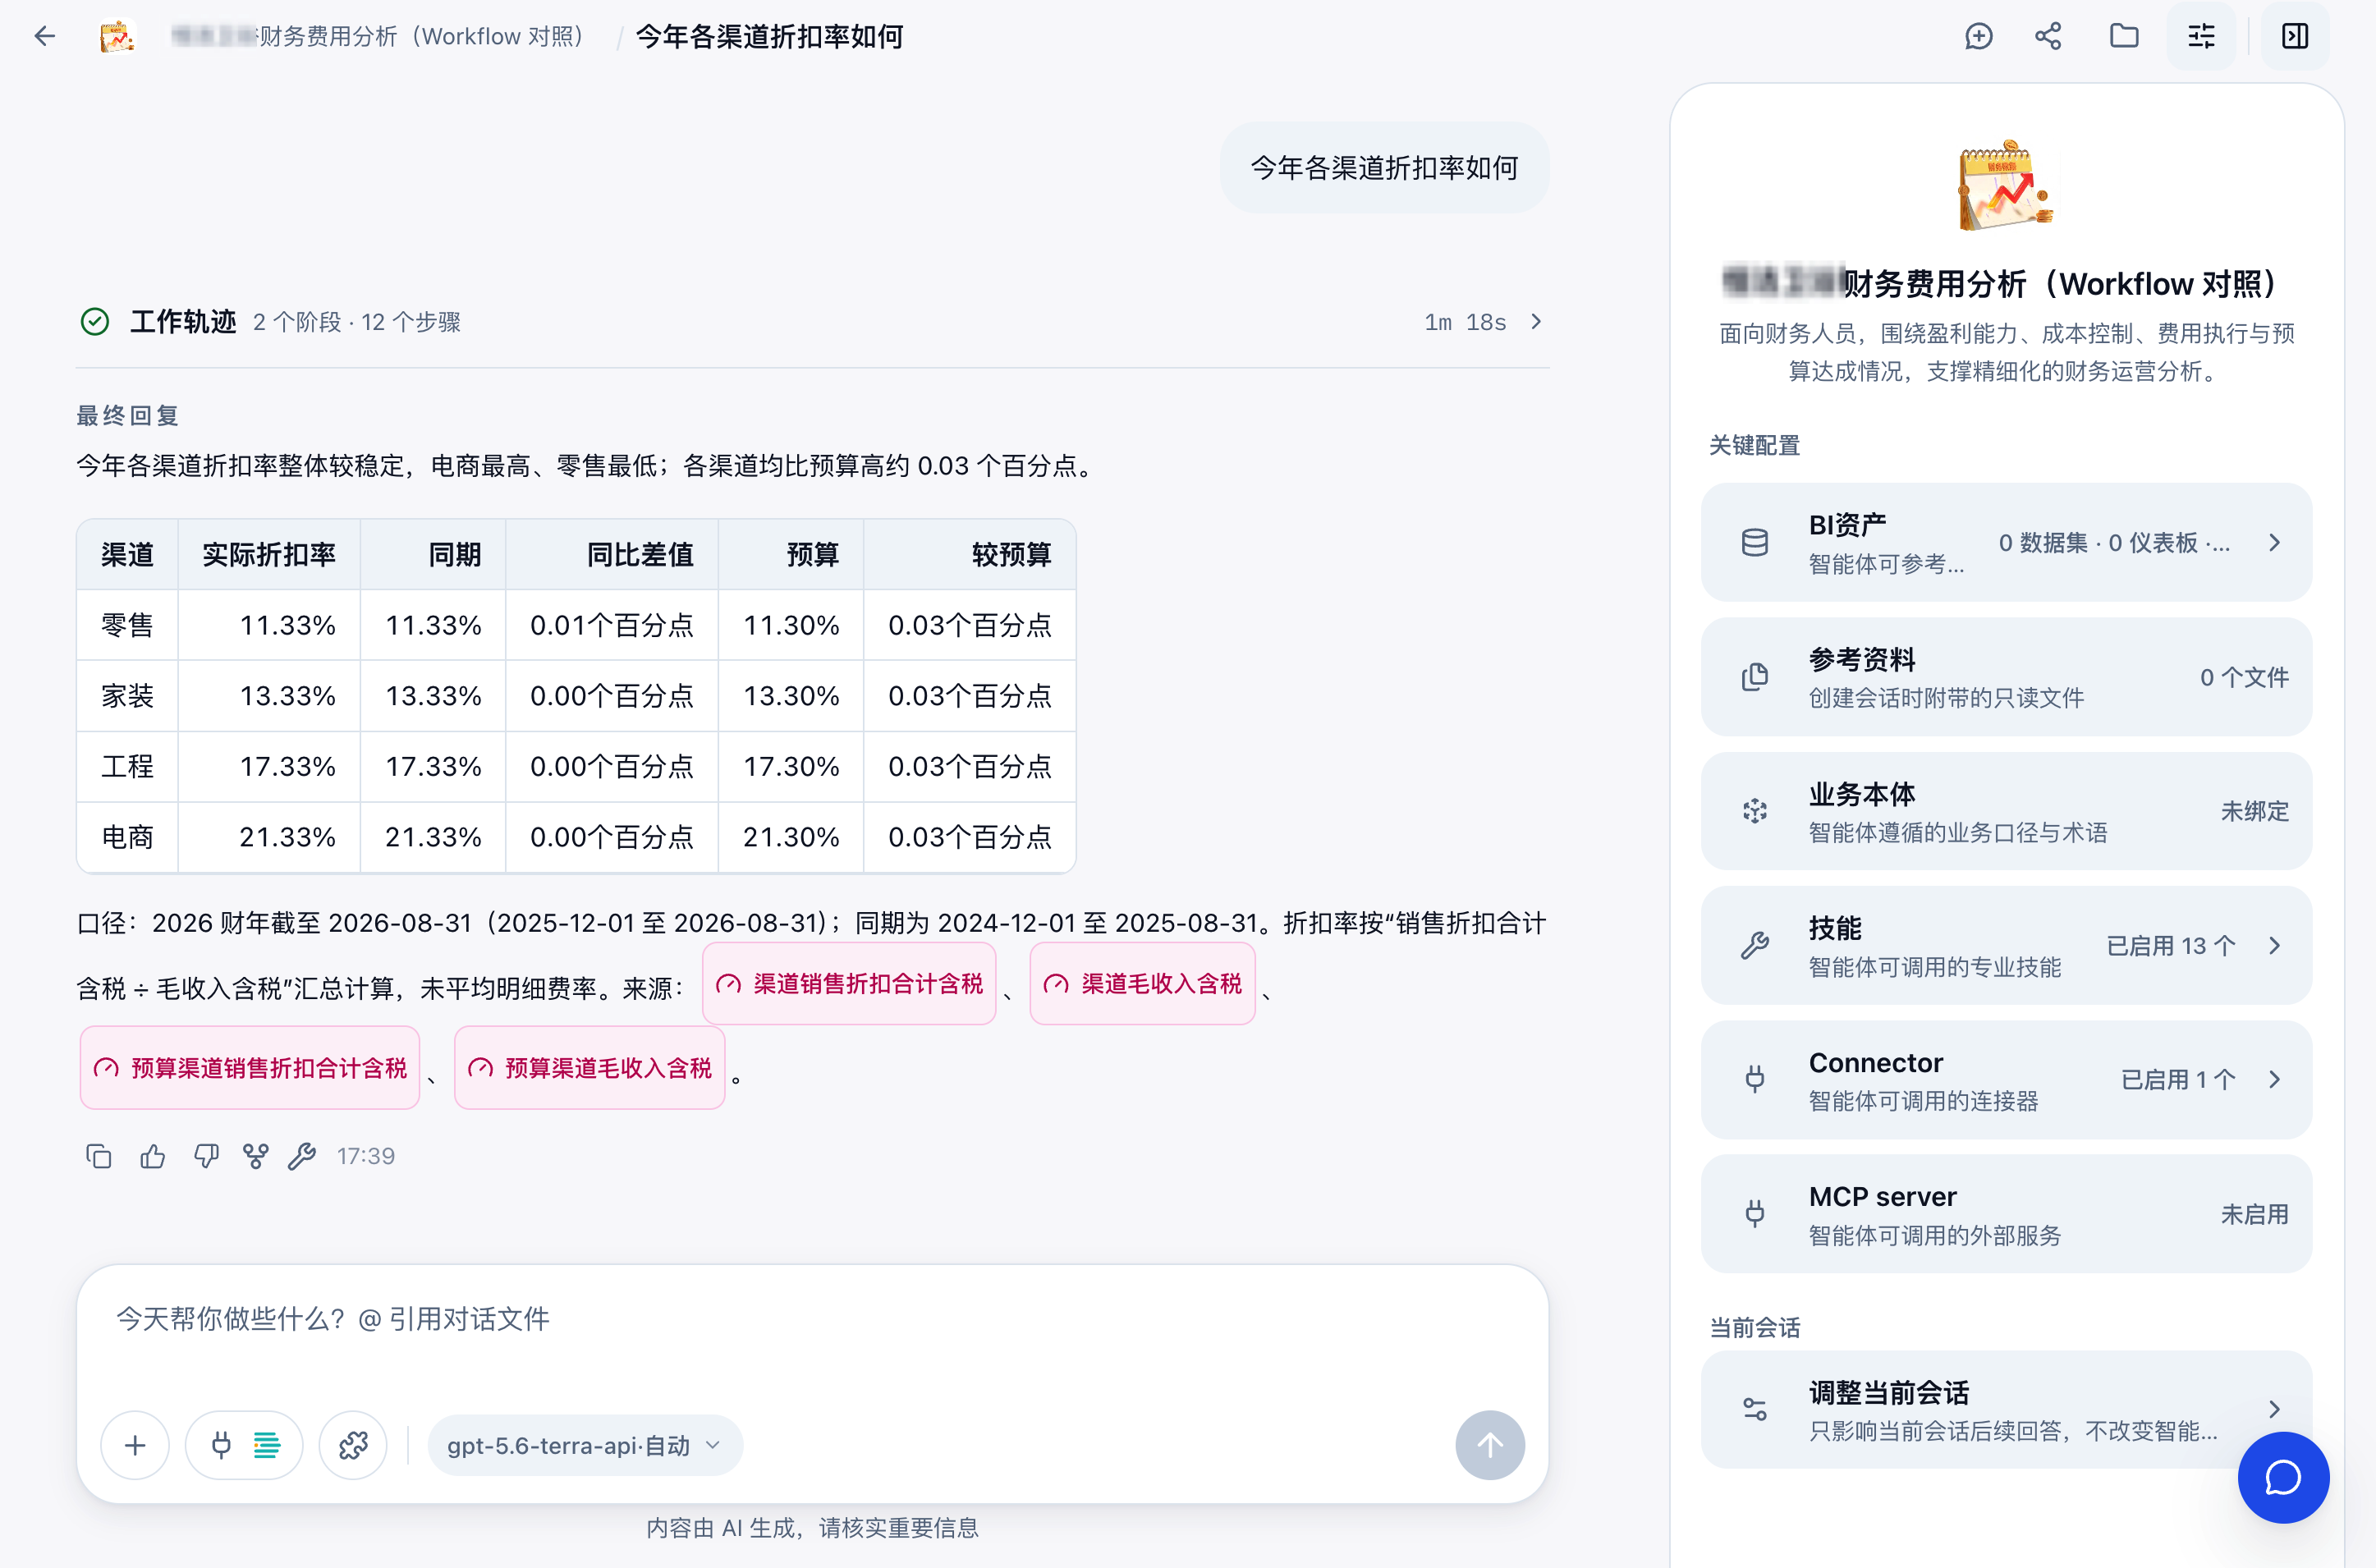This screenshot has width=2376, height=1568.
Task: Give thumbs up to the reply
Action: click(x=153, y=1156)
